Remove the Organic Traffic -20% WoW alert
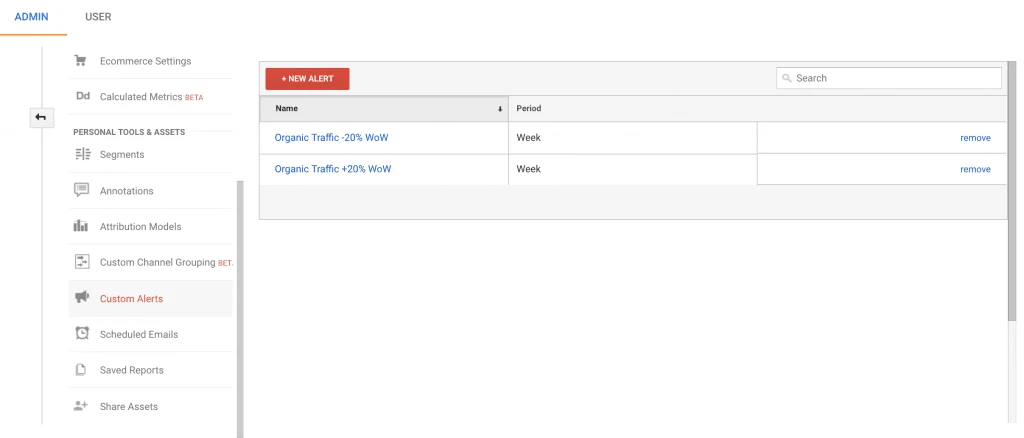 pos(974,138)
